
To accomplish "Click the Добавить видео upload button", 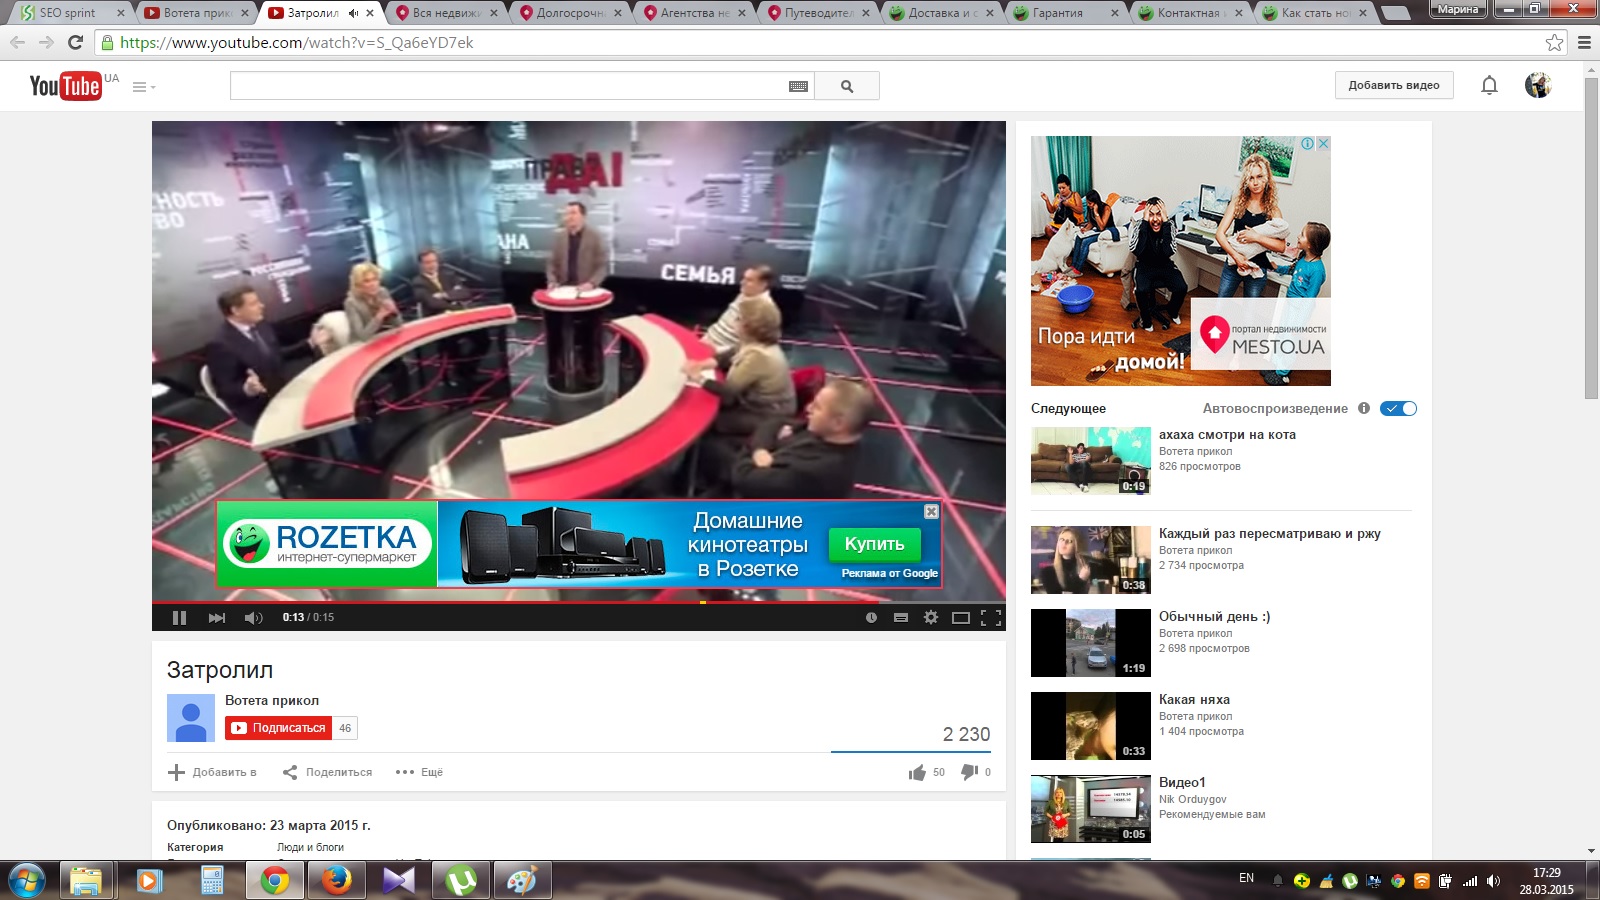I will point(1394,86).
